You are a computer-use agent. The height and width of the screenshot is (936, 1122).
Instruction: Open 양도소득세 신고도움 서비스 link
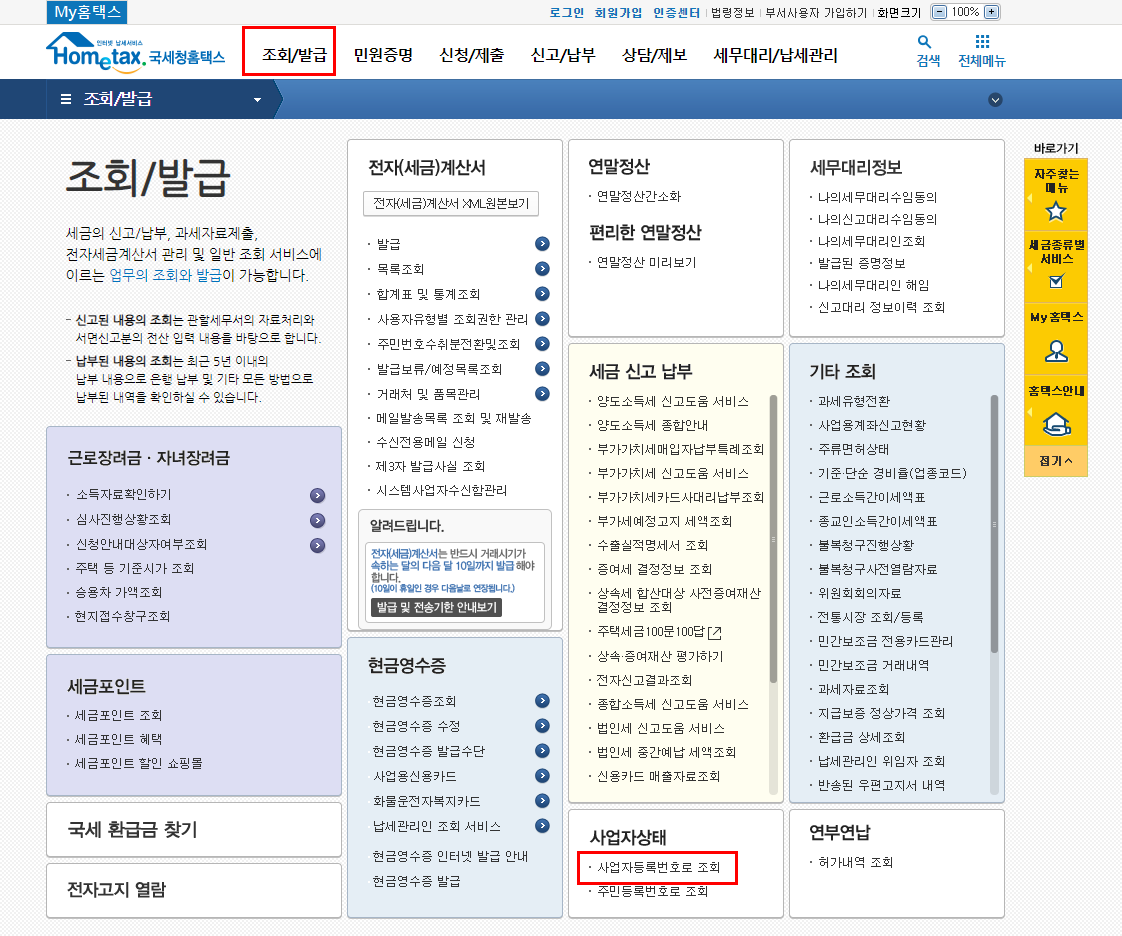pos(673,401)
